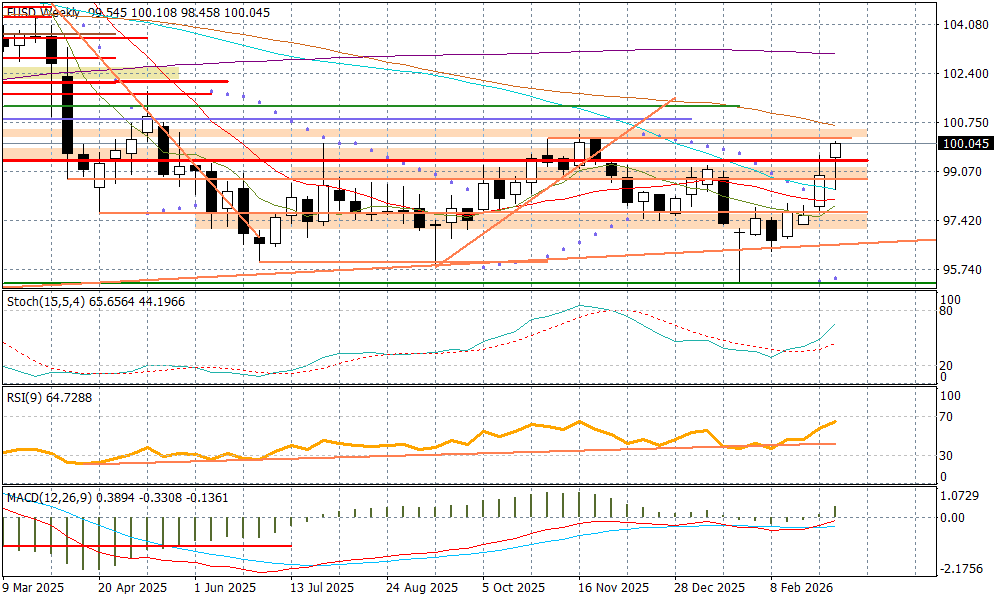Screen dimensions: 1000x600
Task: Click the 13 Jul 2025 date label
Action: pos(321,588)
